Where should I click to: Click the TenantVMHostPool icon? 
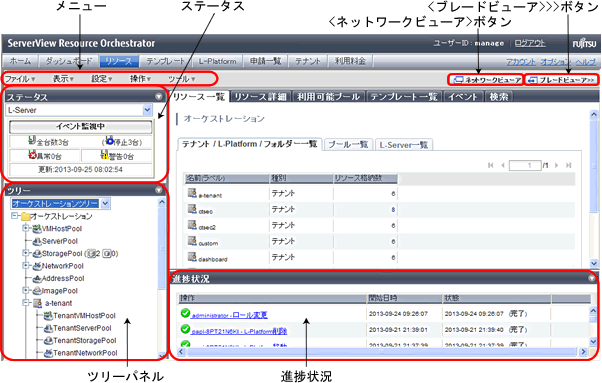click(48, 316)
